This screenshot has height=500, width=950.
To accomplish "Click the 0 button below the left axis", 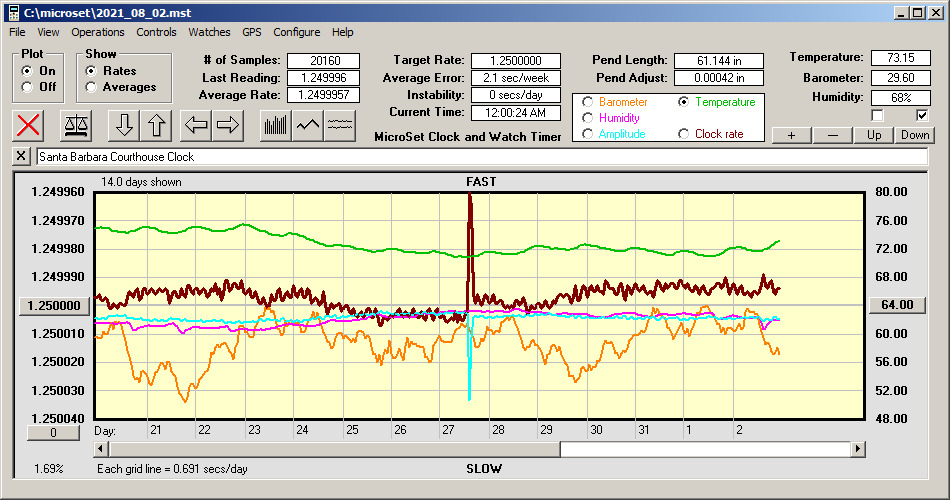I will tap(53, 433).
